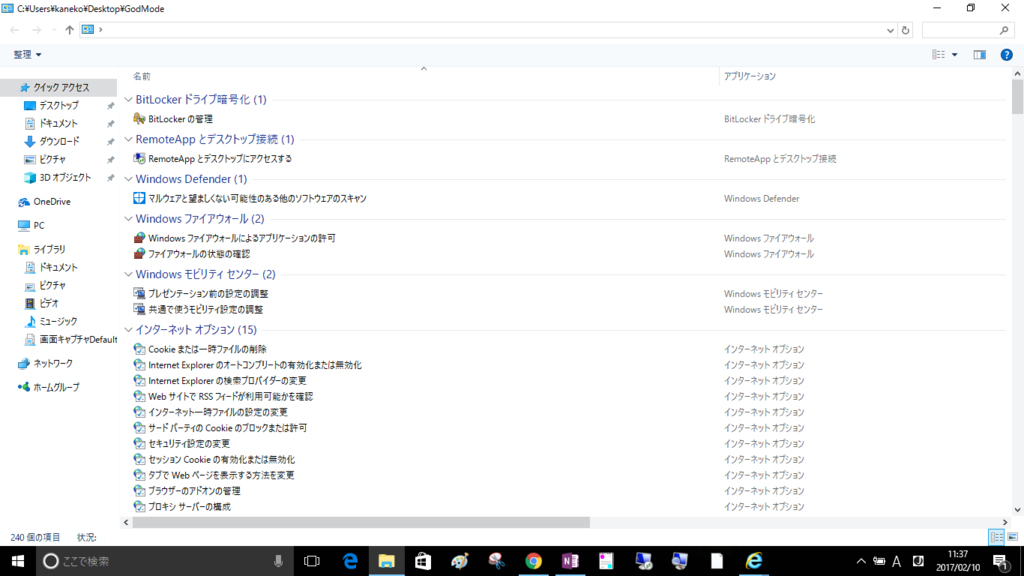Open ブラウザーのアドオンの管理

194,491
